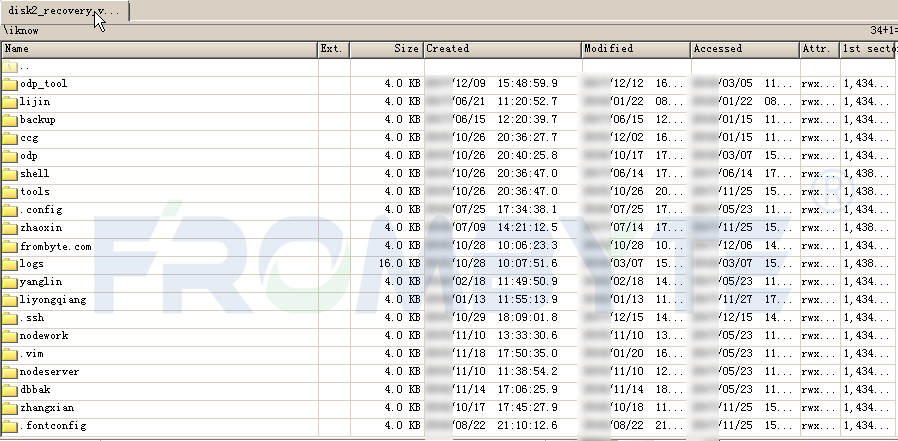The height and width of the screenshot is (441, 898).
Task: Sort by the Accessed column header
Action: pyautogui.click(x=745, y=49)
